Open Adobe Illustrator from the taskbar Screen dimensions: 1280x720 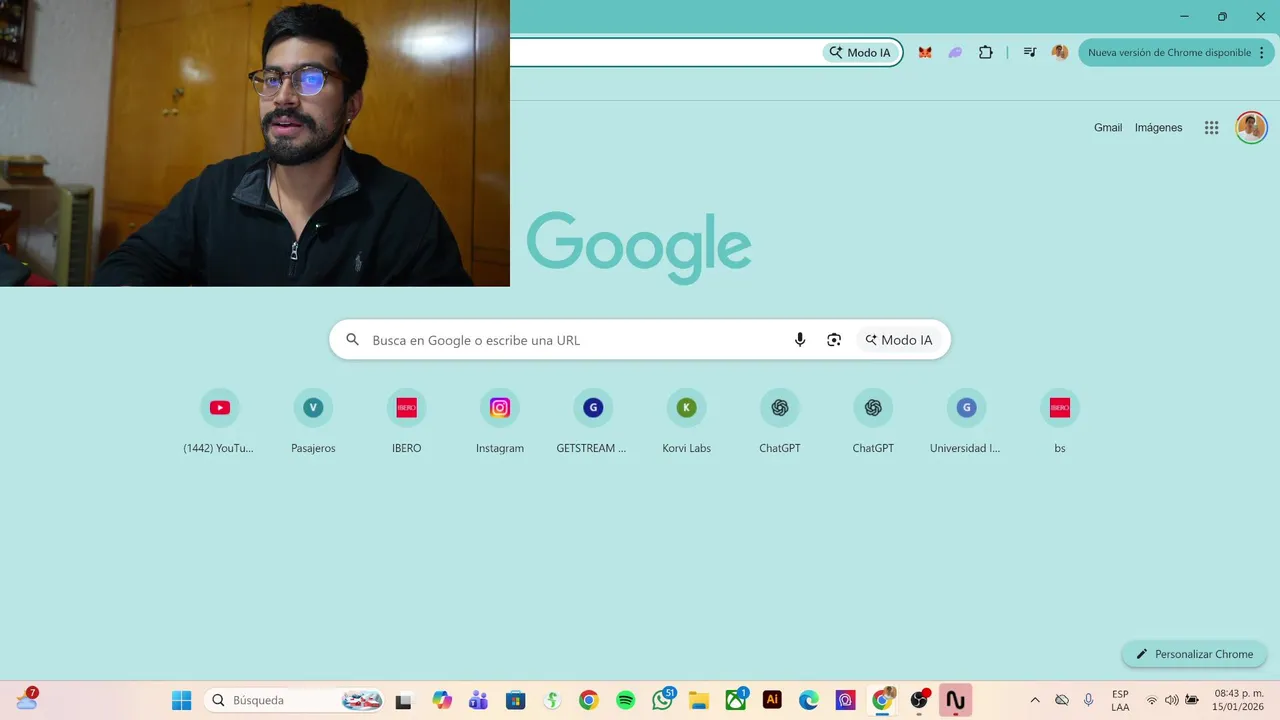tap(772, 700)
